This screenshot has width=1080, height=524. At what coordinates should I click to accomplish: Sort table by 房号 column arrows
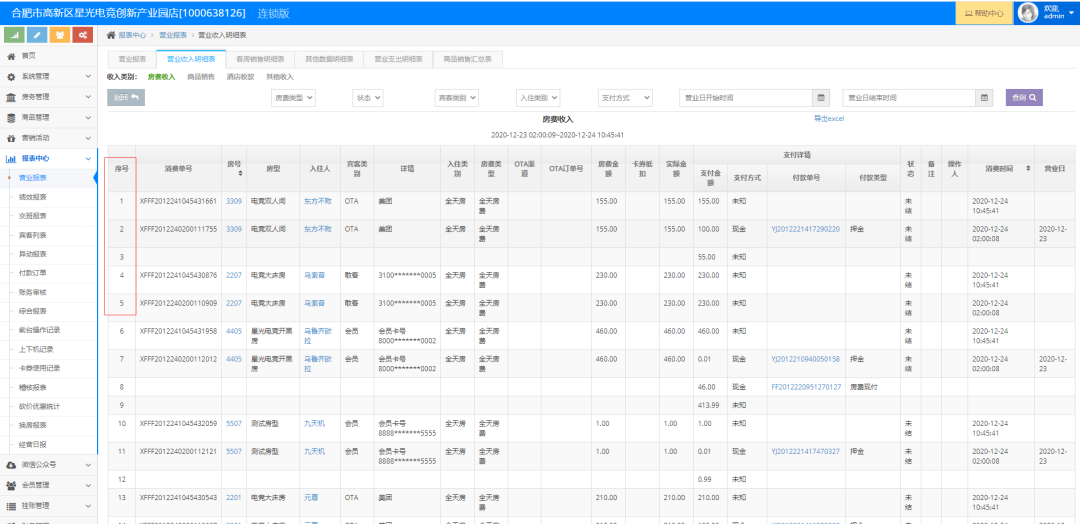[240, 174]
